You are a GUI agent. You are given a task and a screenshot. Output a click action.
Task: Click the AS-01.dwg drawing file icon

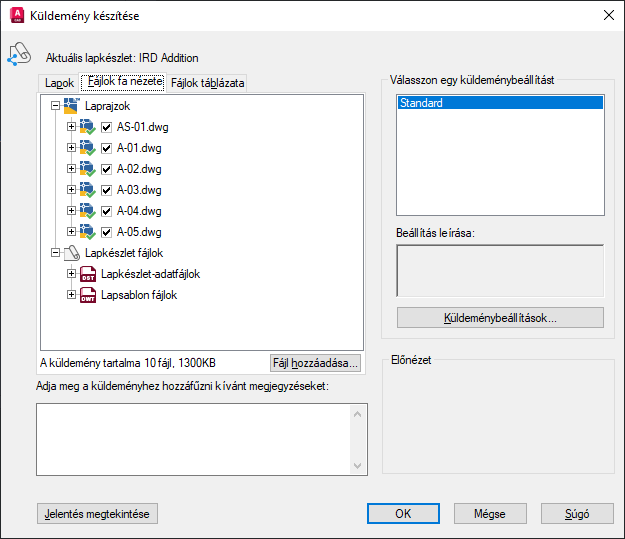click(87, 127)
